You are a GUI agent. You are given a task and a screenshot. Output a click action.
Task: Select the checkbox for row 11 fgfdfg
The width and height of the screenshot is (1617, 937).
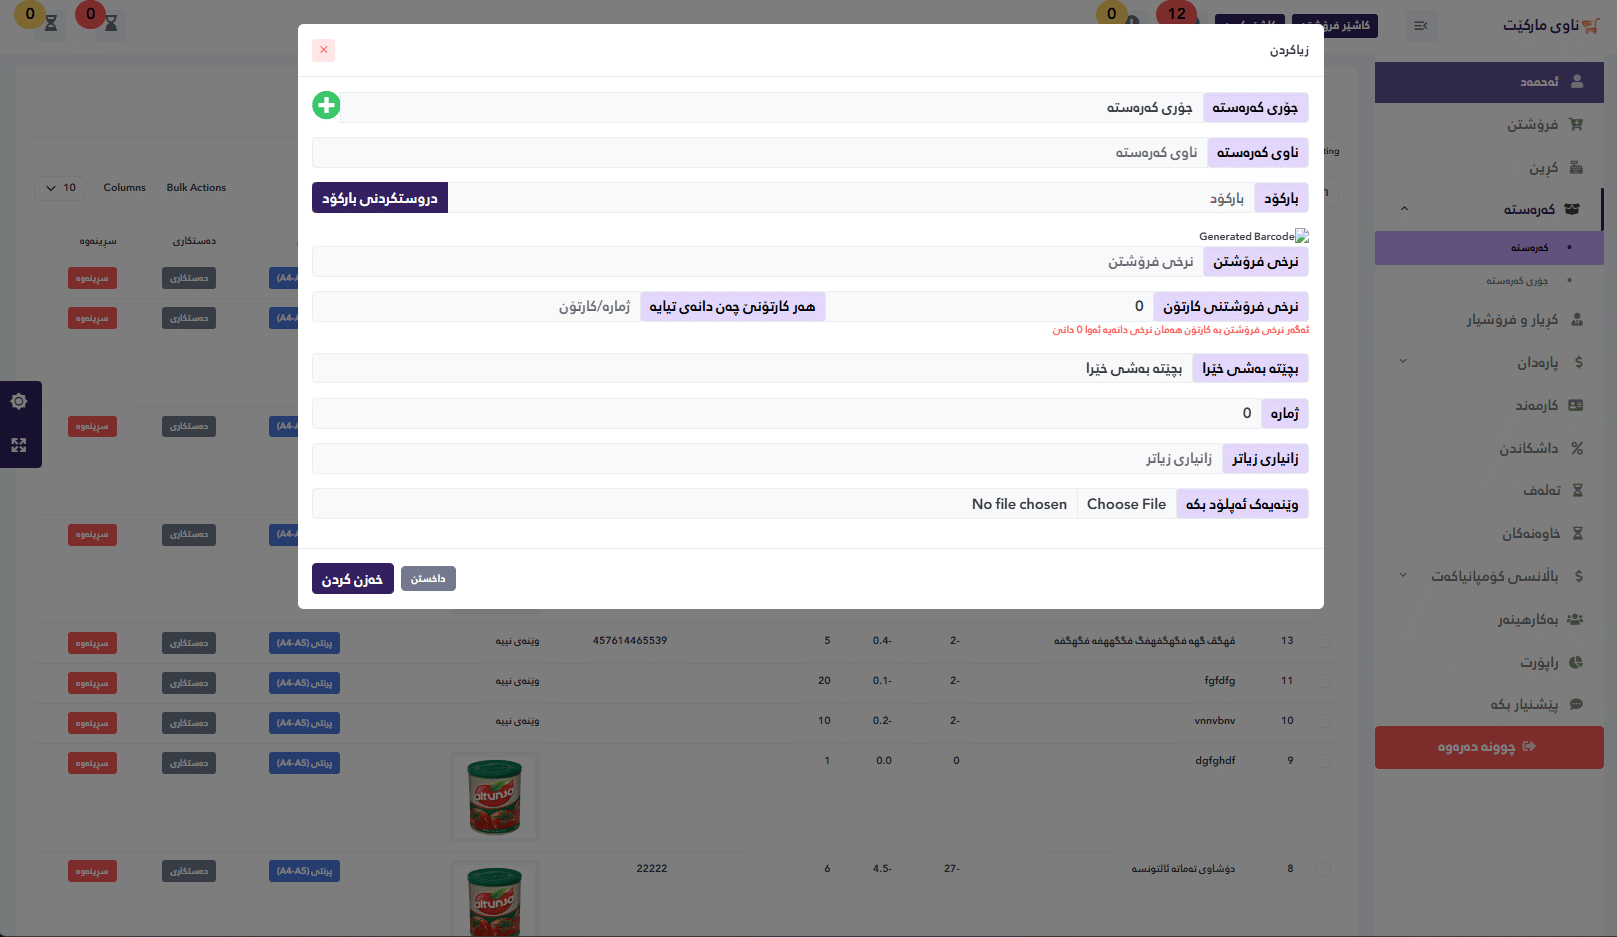click(1323, 680)
